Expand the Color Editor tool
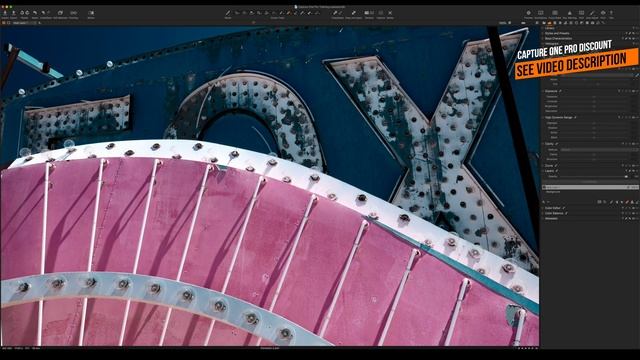The width and height of the screenshot is (640, 360). pyautogui.click(x=542, y=208)
